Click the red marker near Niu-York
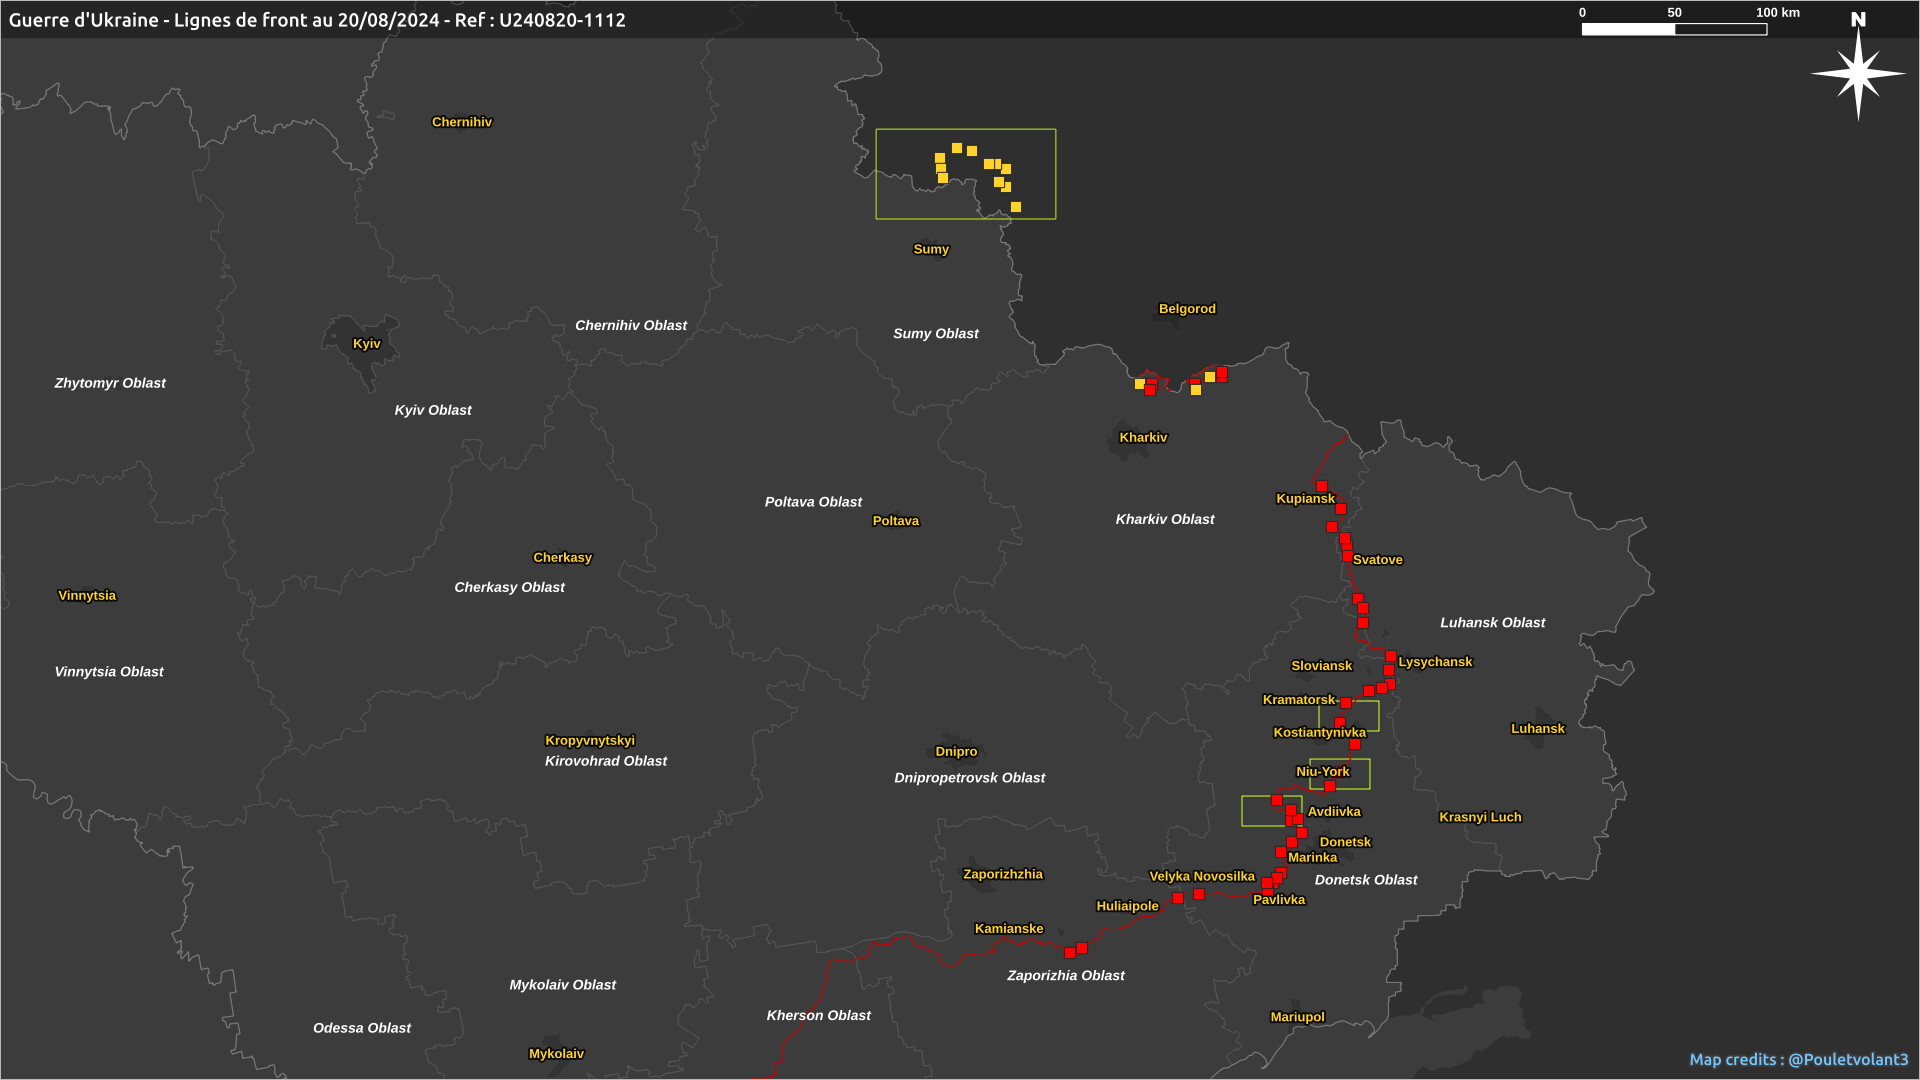This screenshot has width=1920, height=1080. click(1330, 786)
